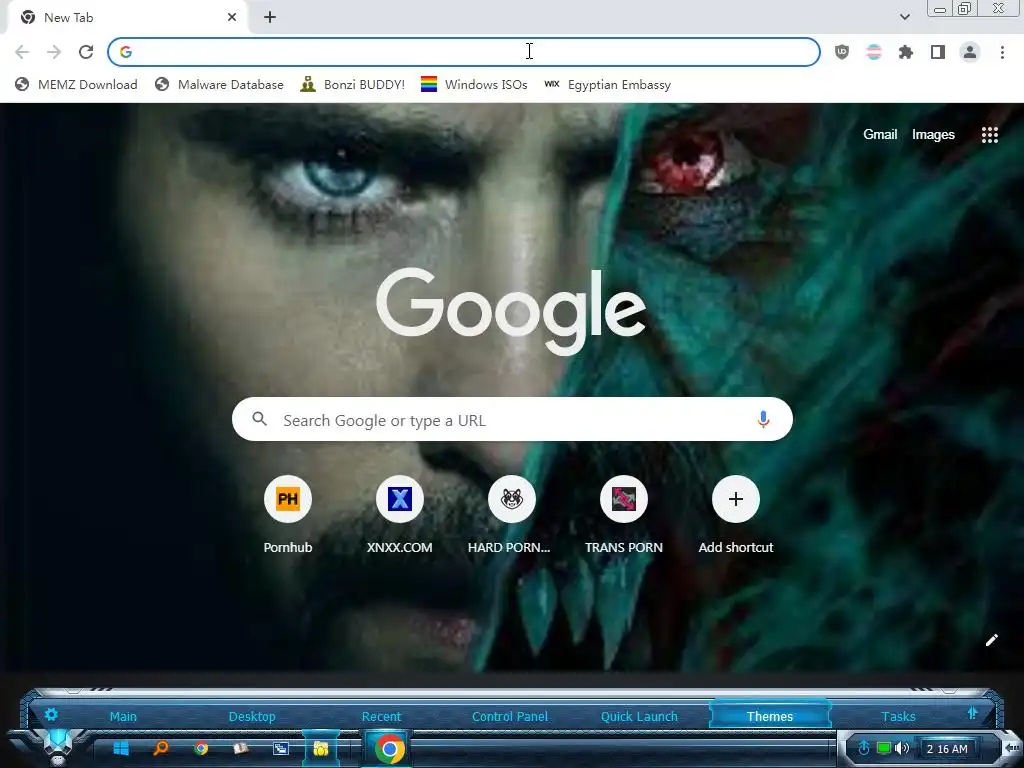This screenshot has width=1024, height=768.
Task: Switch to the Tasks dock tab
Action: tap(899, 716)
